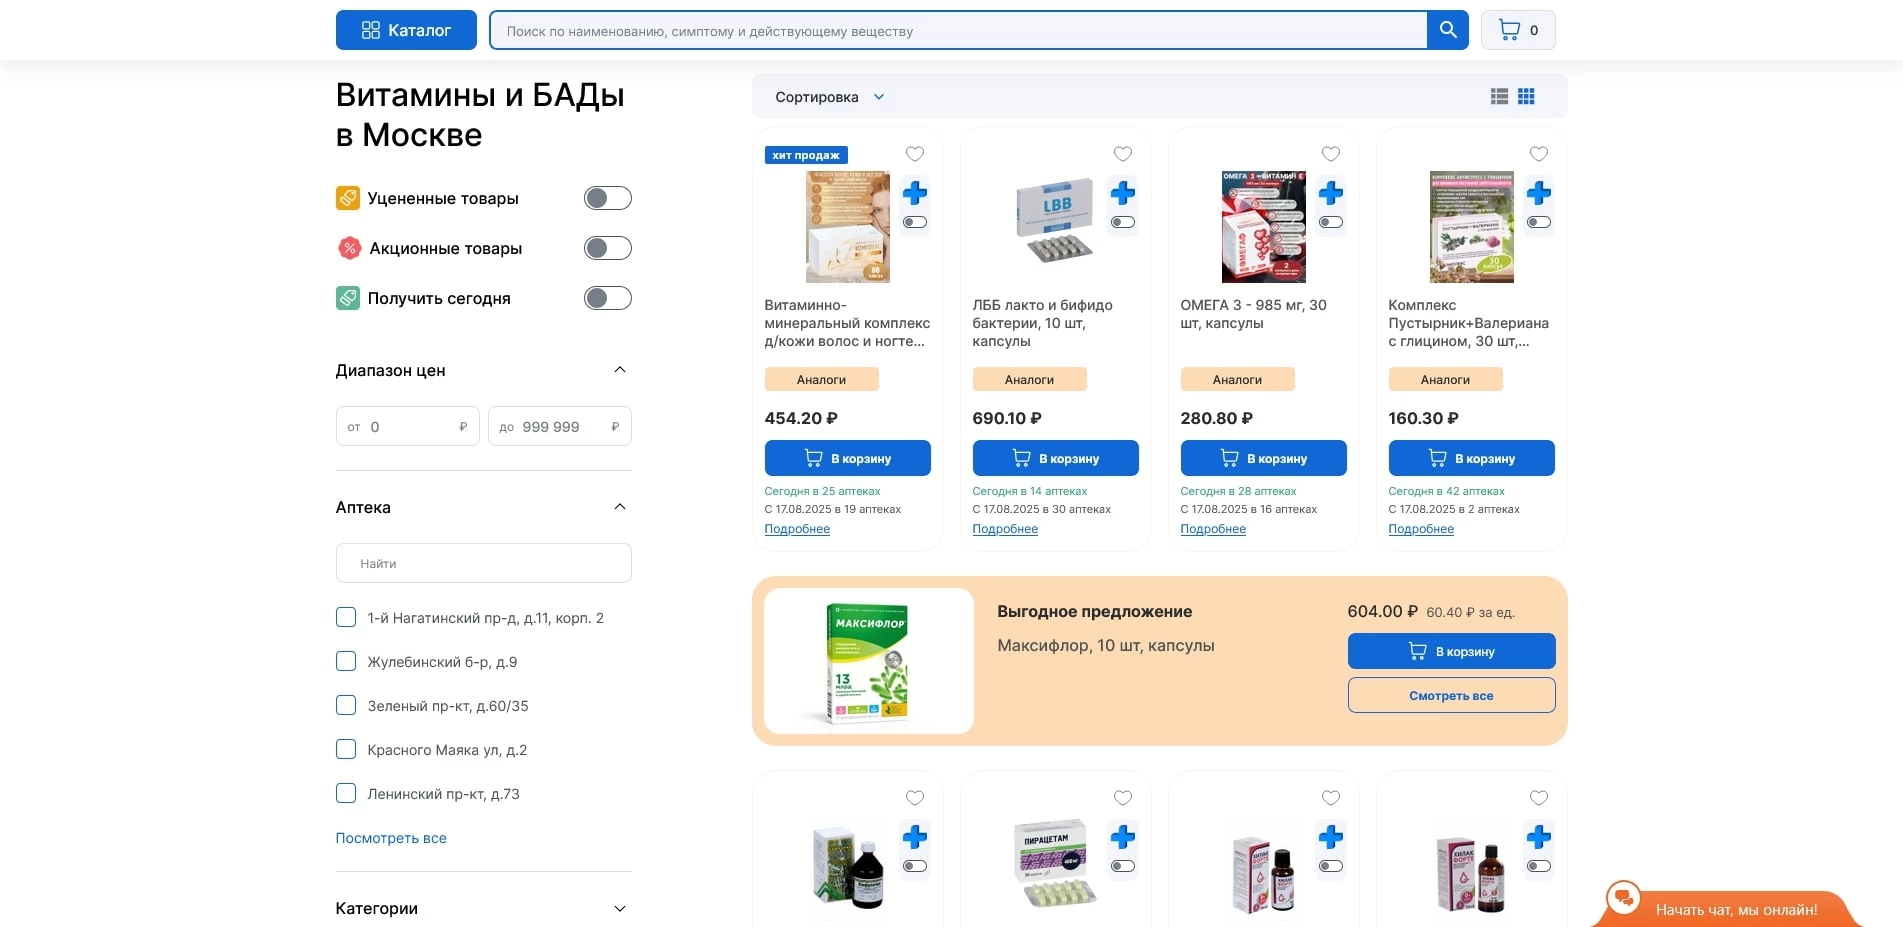Viewport: 1903px width, 927px height.
Task: Click the blue plus icon on ЛББ card
Action: (x=1122, y=193)
